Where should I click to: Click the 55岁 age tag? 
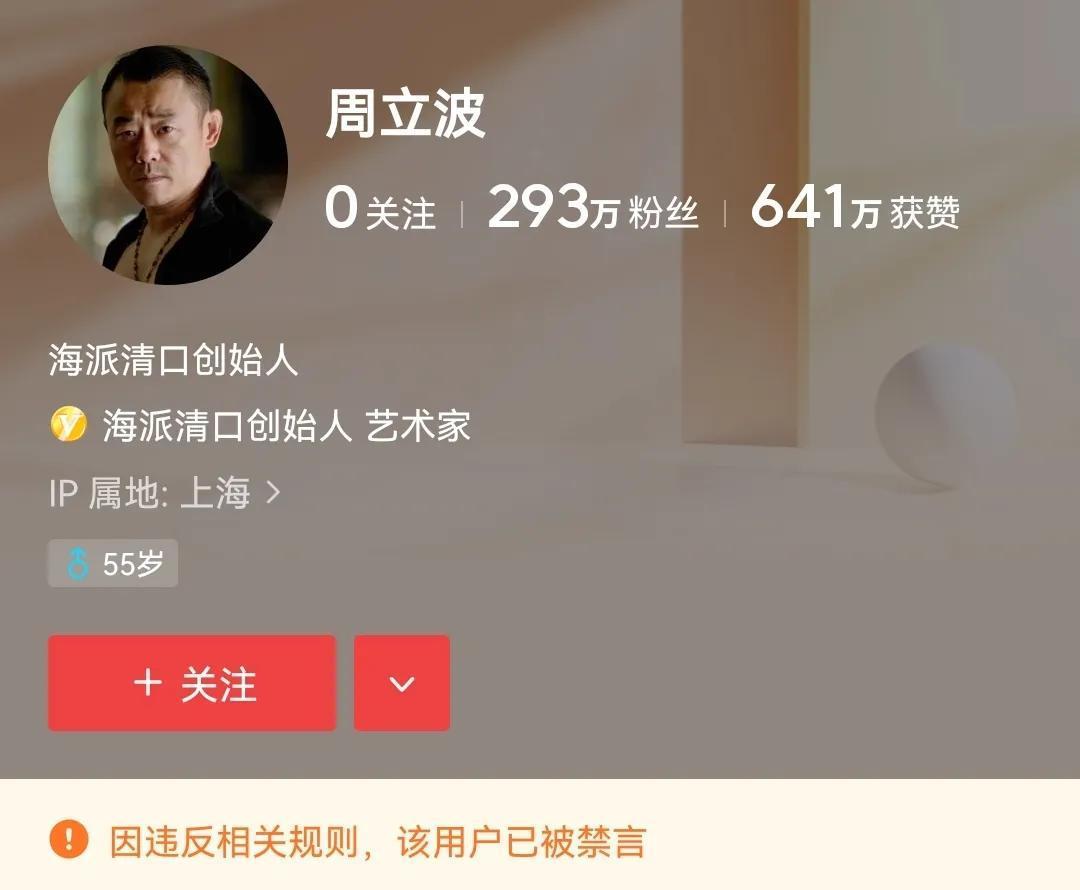113,563
